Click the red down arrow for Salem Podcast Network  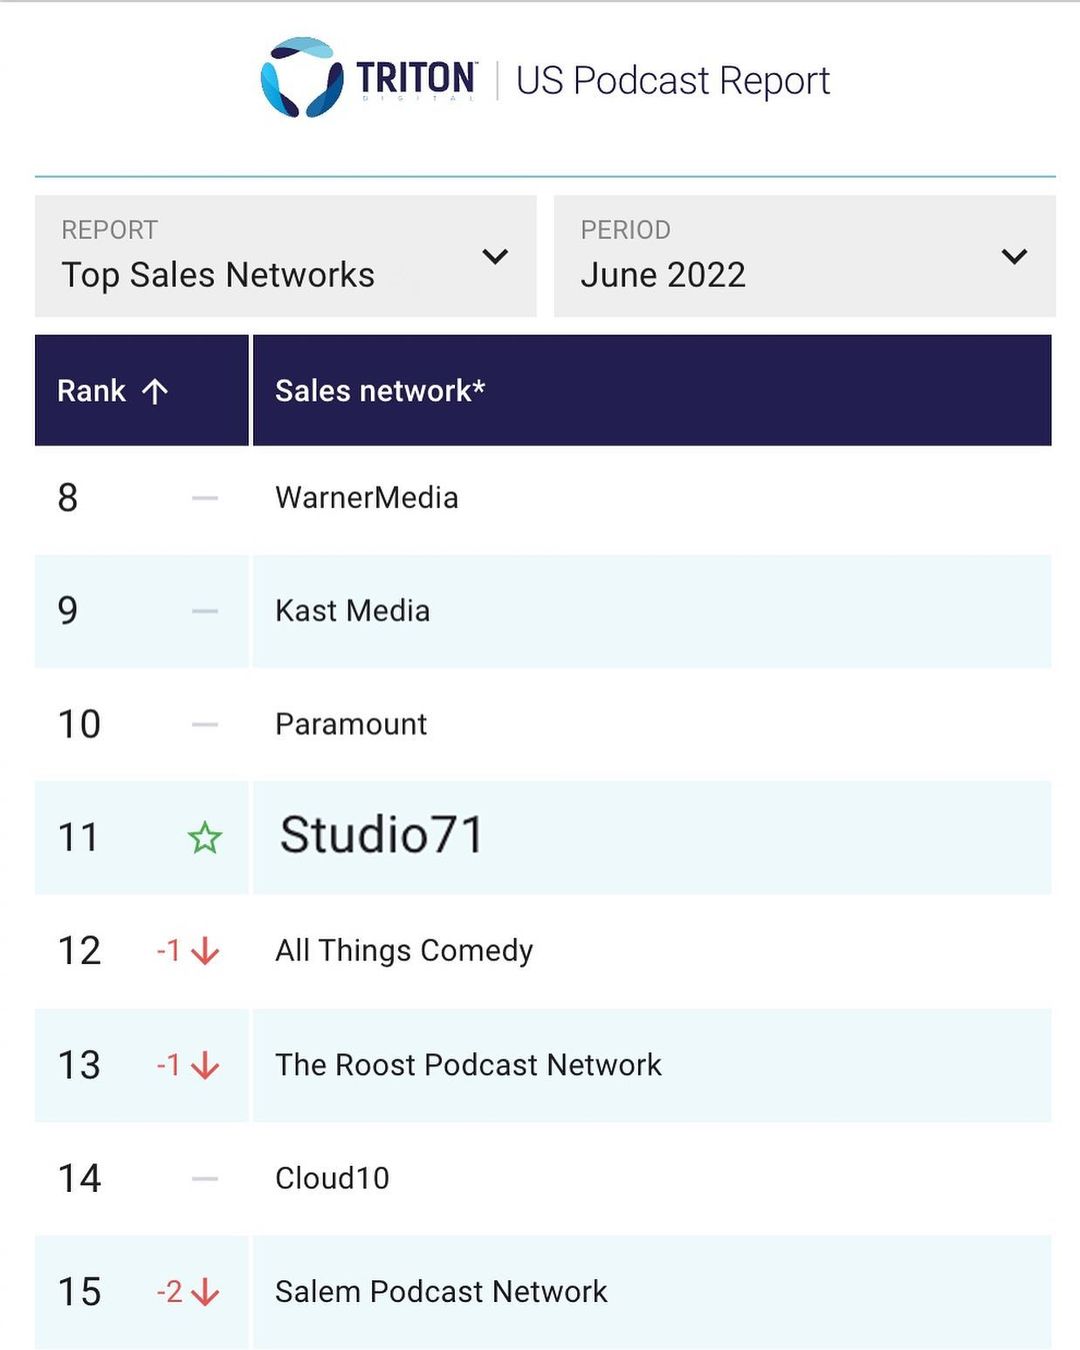[205, 1292]
